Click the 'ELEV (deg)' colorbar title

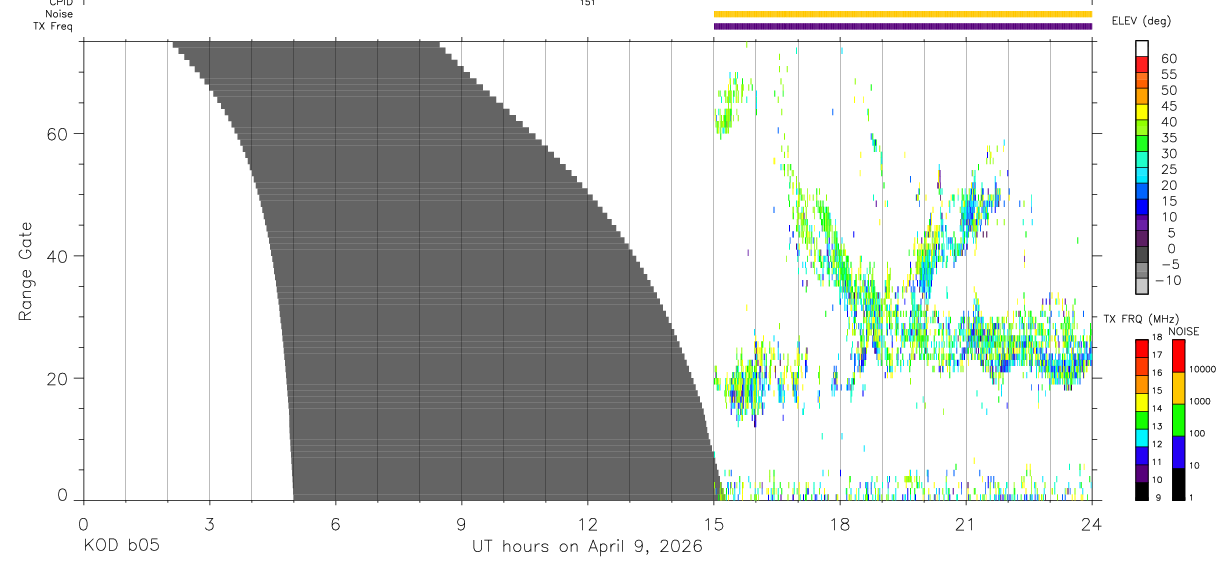[1142, 20]
